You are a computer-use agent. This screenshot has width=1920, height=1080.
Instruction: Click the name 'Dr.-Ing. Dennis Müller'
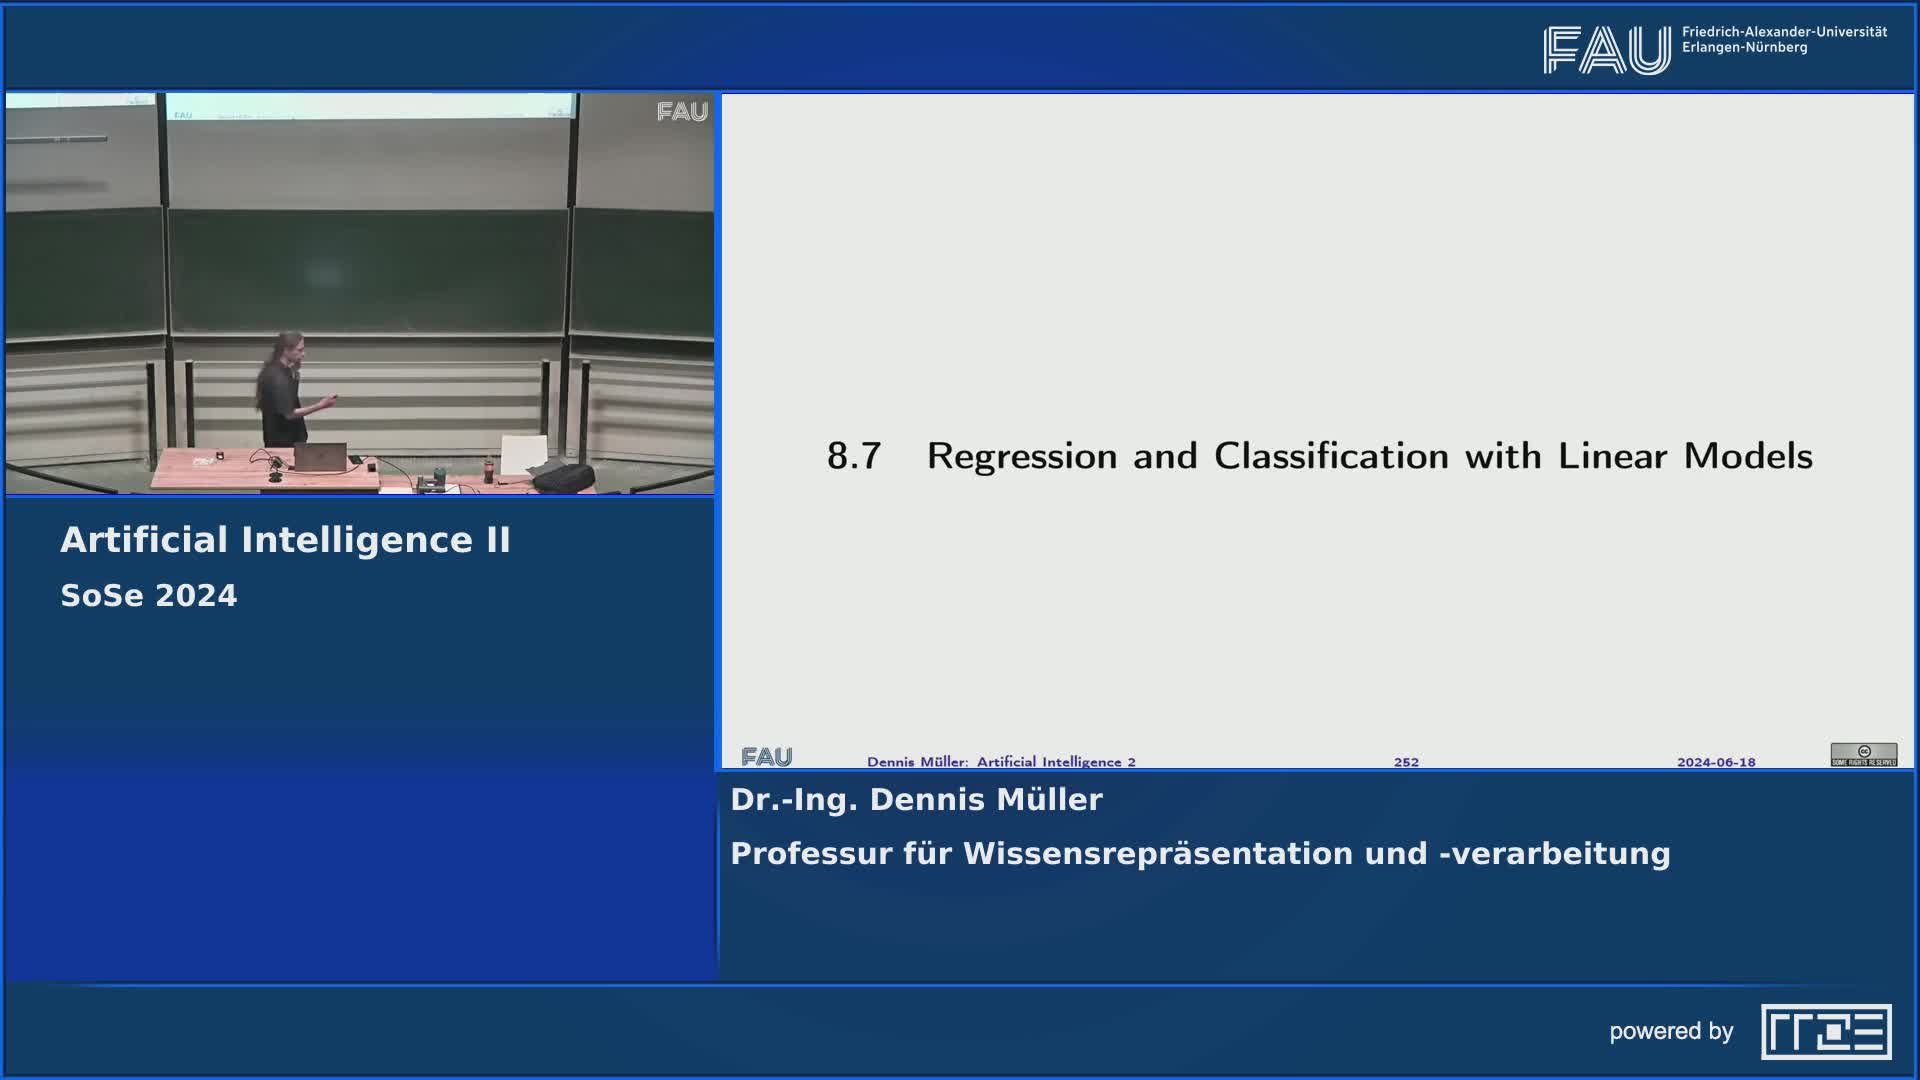point(916,800)
